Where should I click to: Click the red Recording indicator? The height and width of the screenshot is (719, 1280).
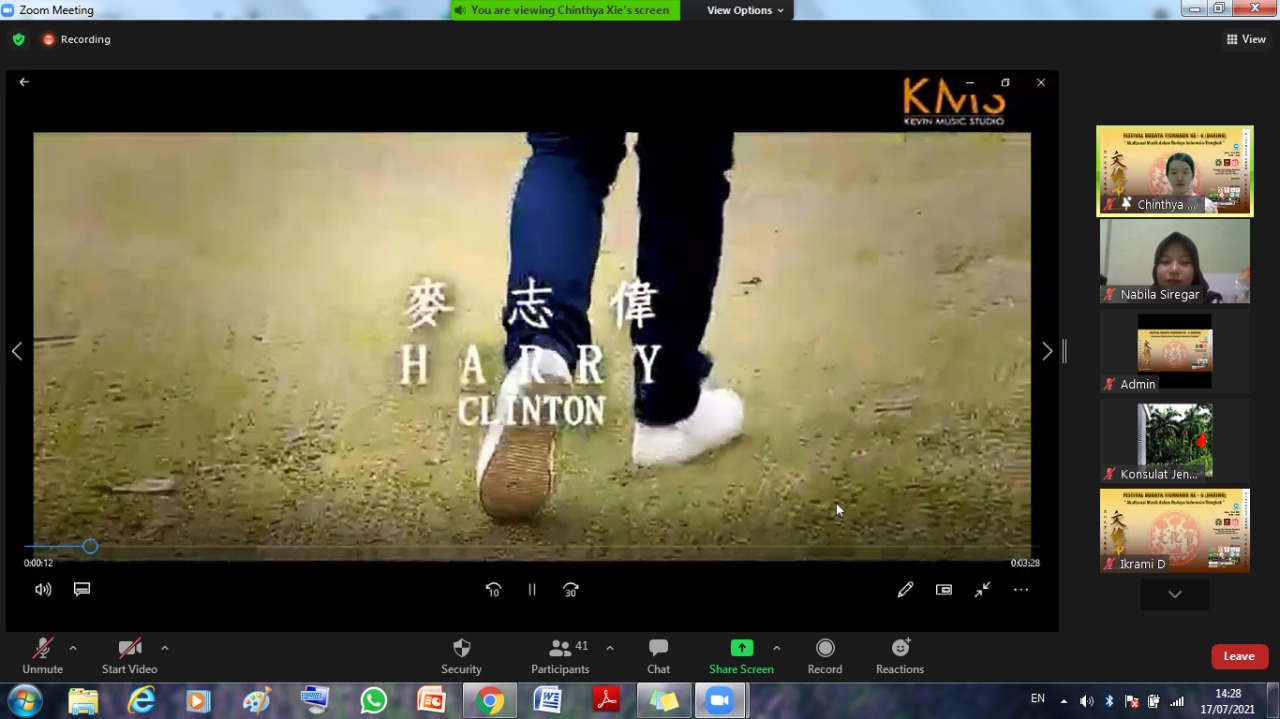(x=77, y=40)
